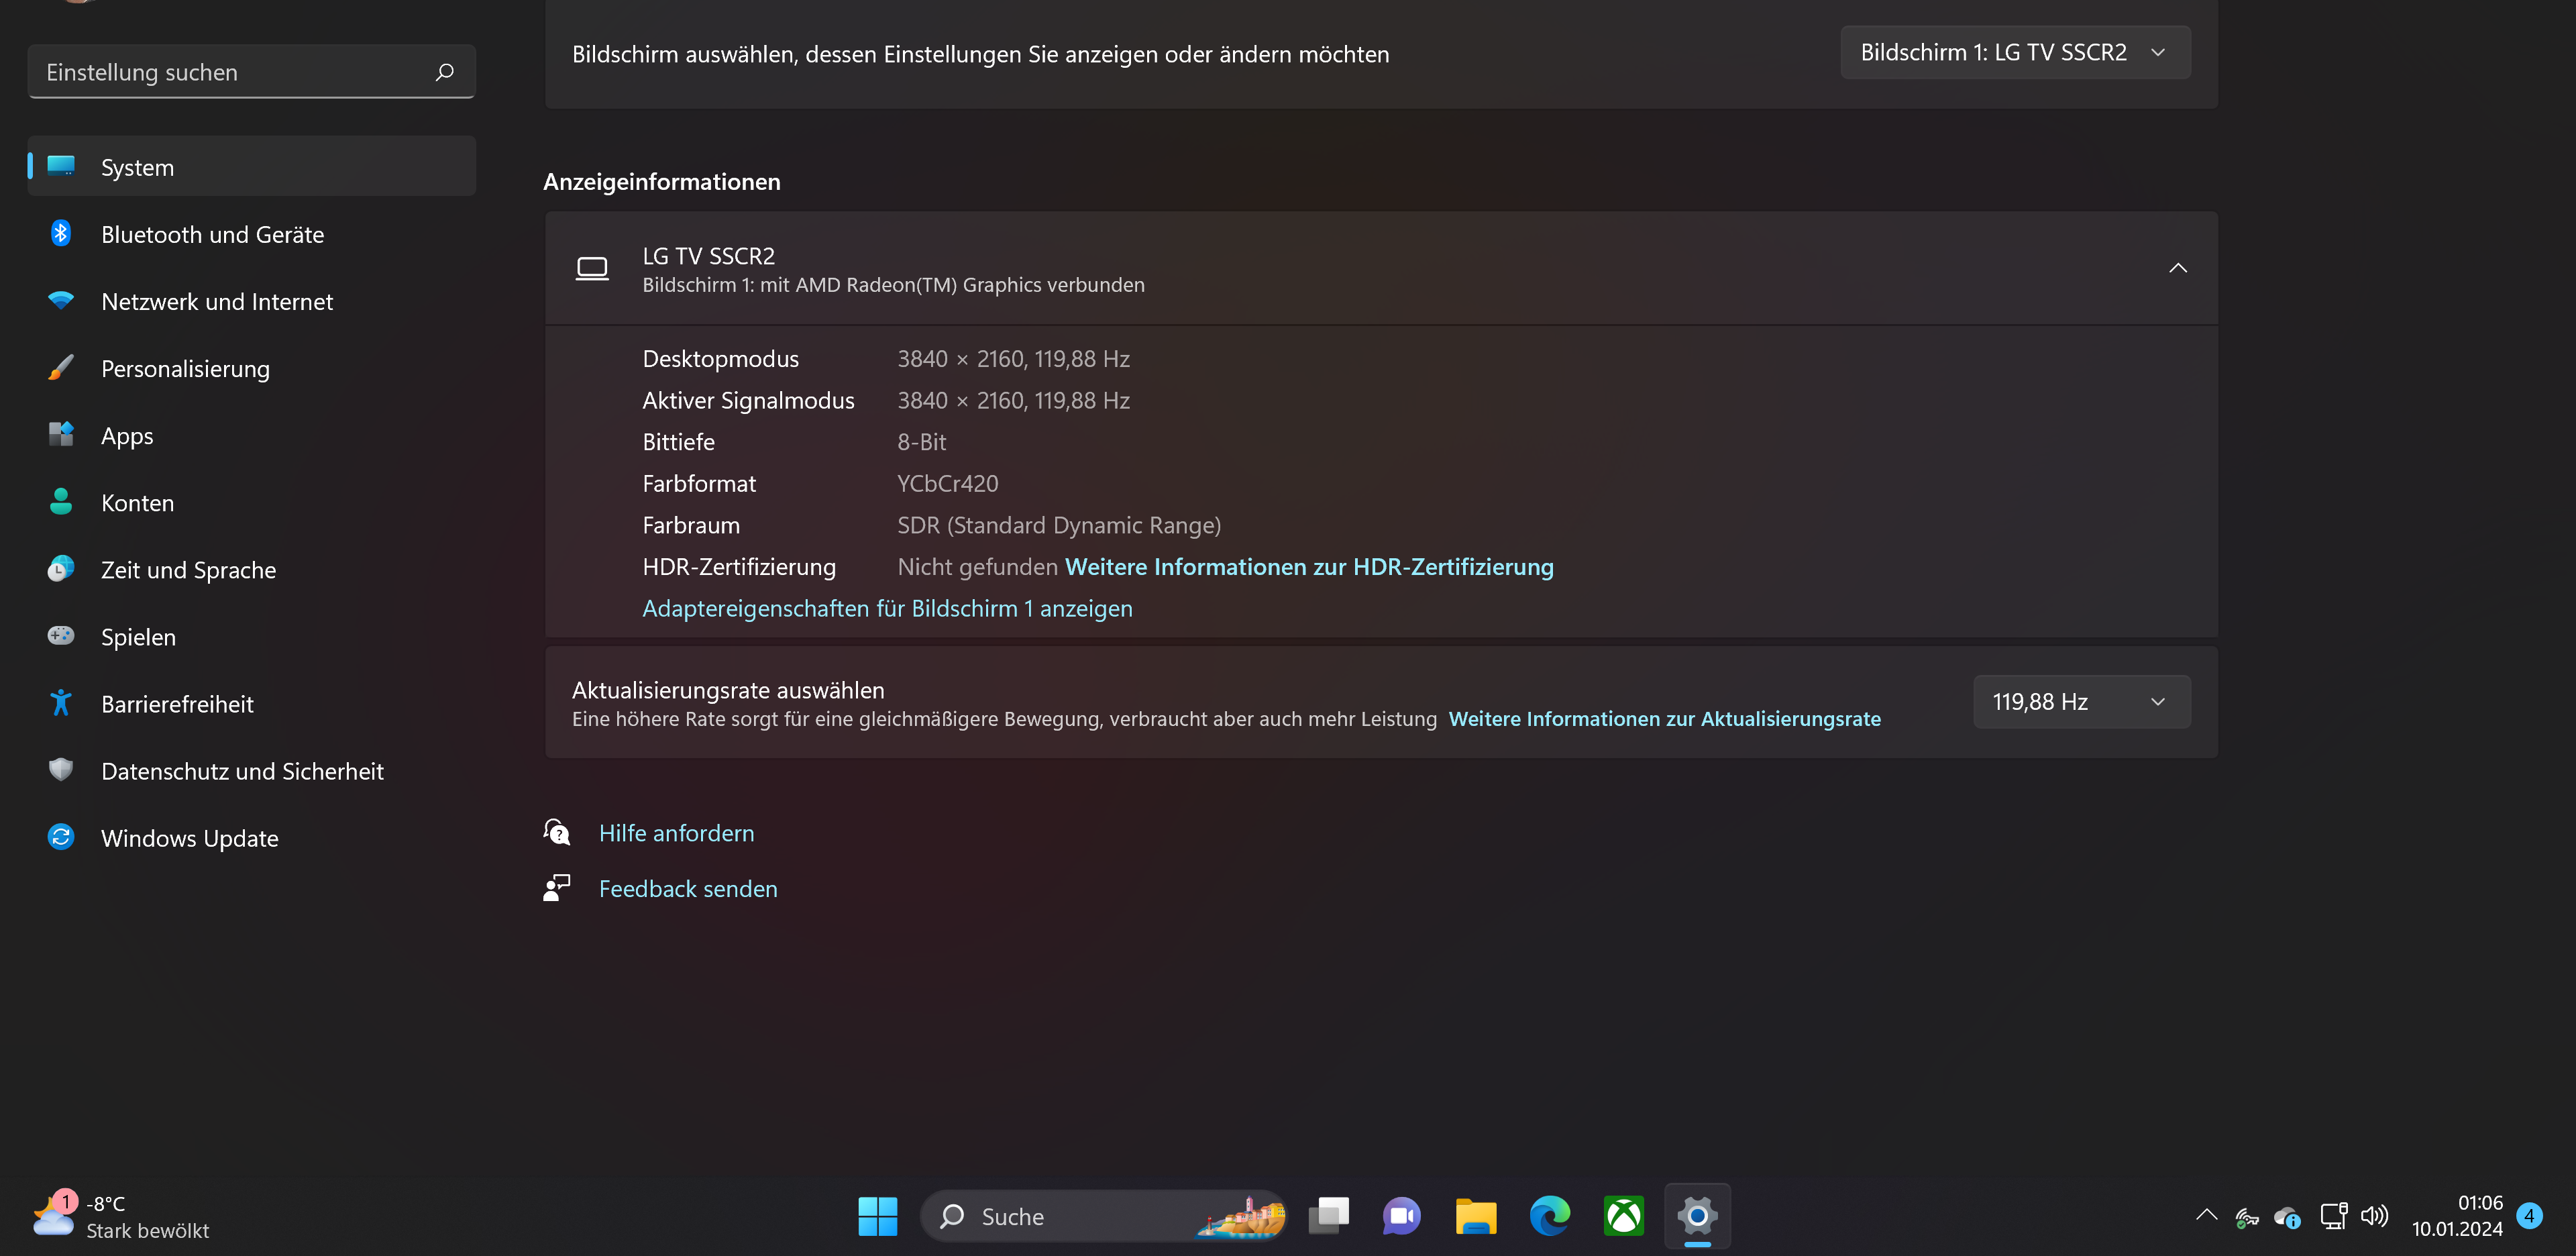Viewport: 2576px width, 1256px height.
Task: Go to Bluetooth und Geräte settings
Action: pyautogui.click(x=212, y=234)
